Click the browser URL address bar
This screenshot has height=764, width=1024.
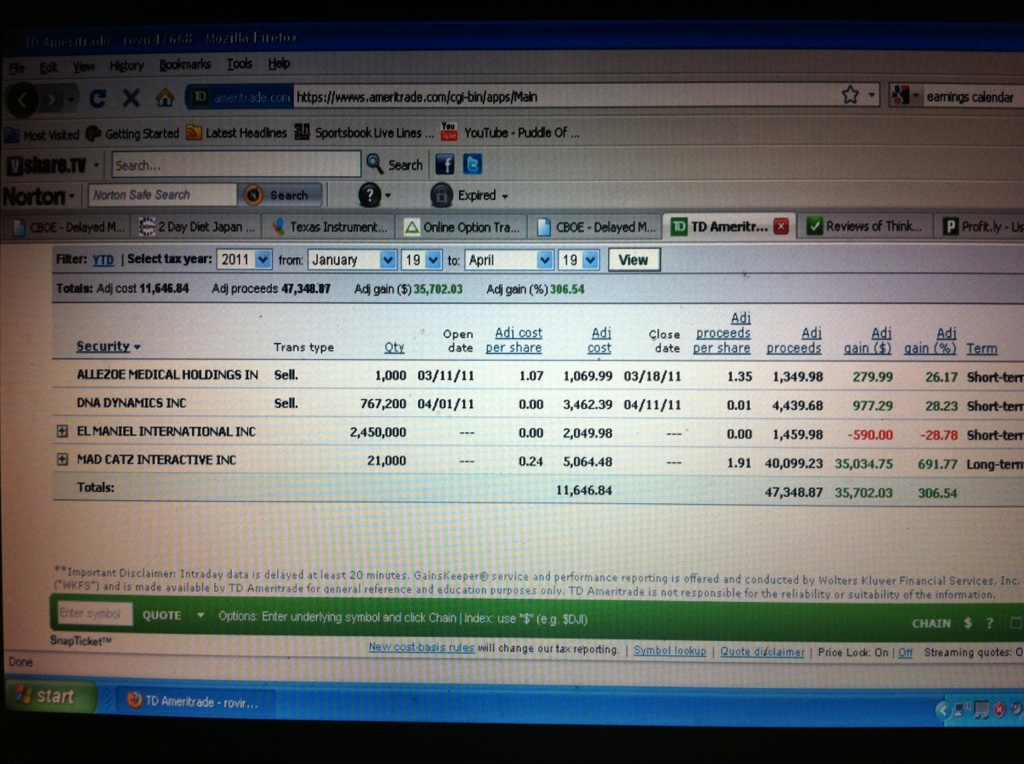[566, 97]
